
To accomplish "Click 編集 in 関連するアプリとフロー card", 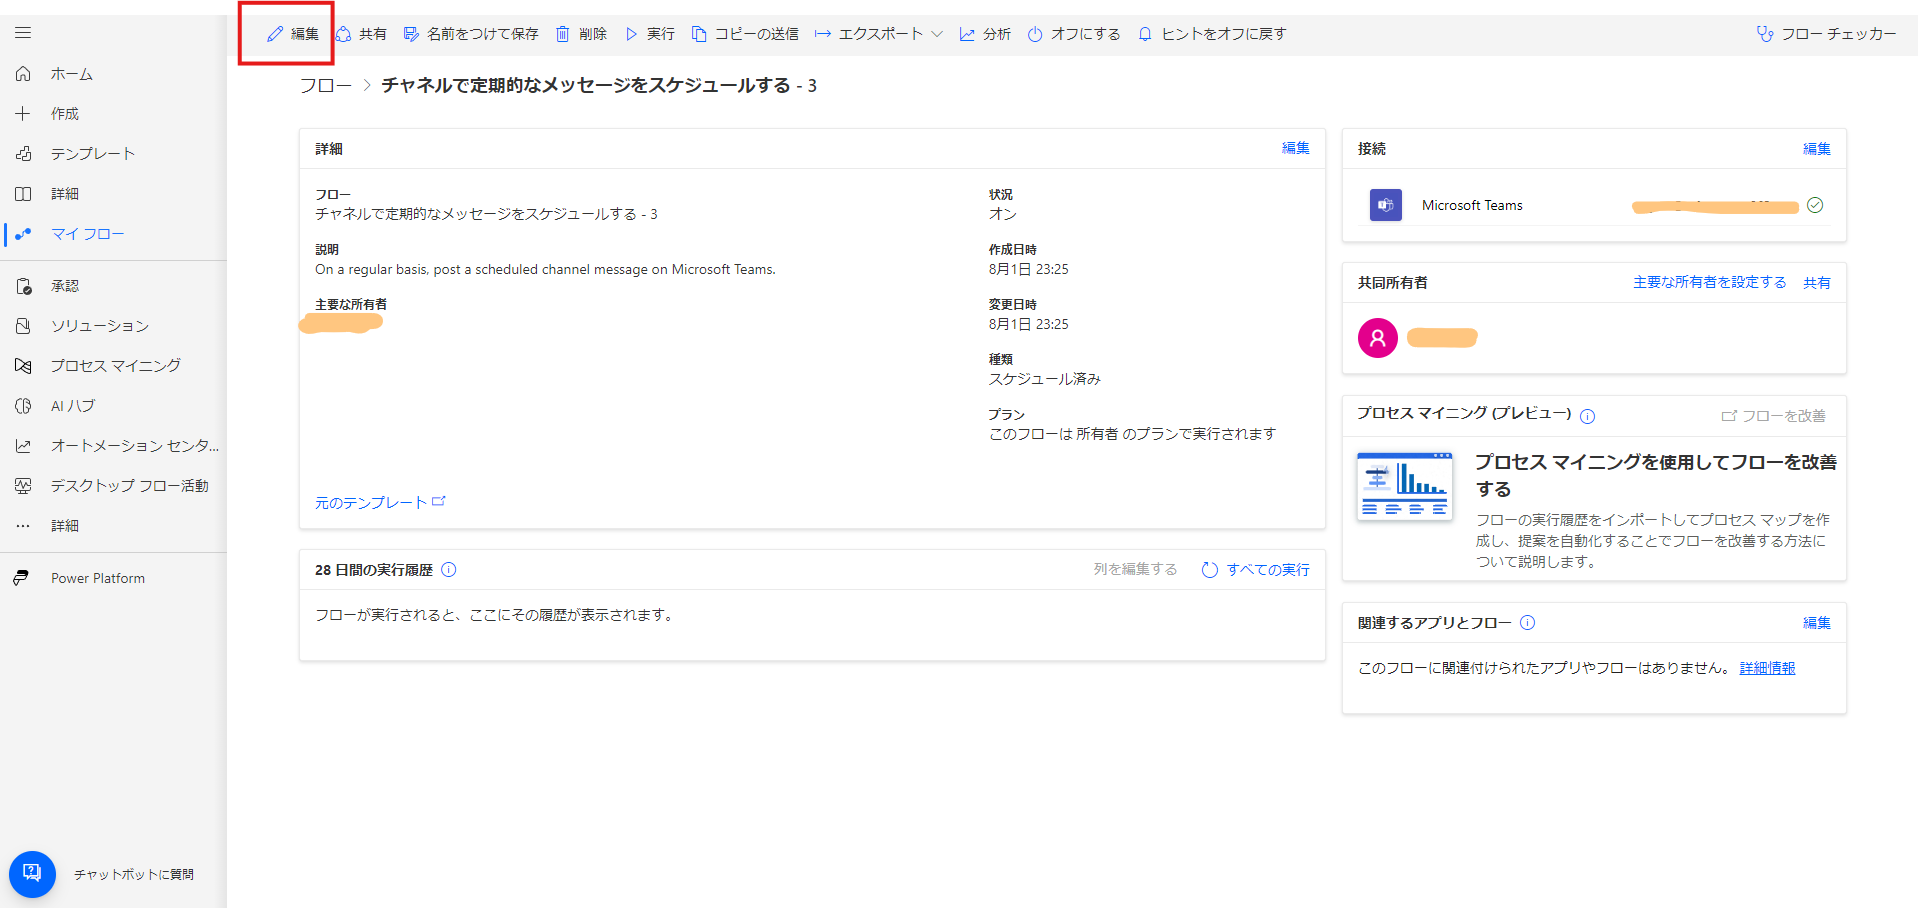I will point(1817,623).
